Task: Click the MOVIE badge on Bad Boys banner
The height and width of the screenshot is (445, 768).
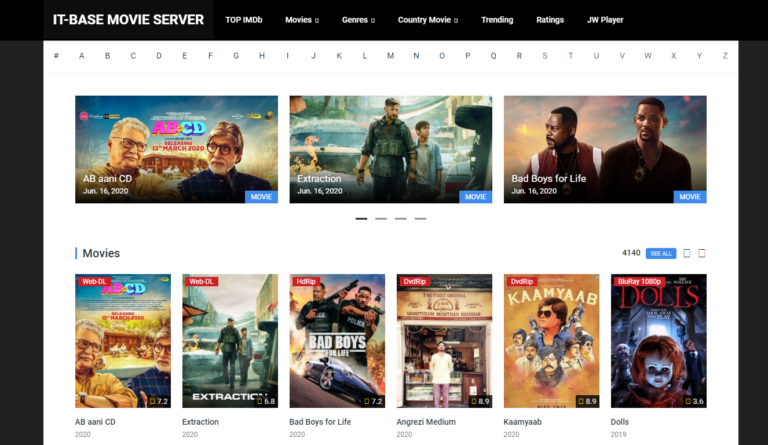Action: [690, 197]
